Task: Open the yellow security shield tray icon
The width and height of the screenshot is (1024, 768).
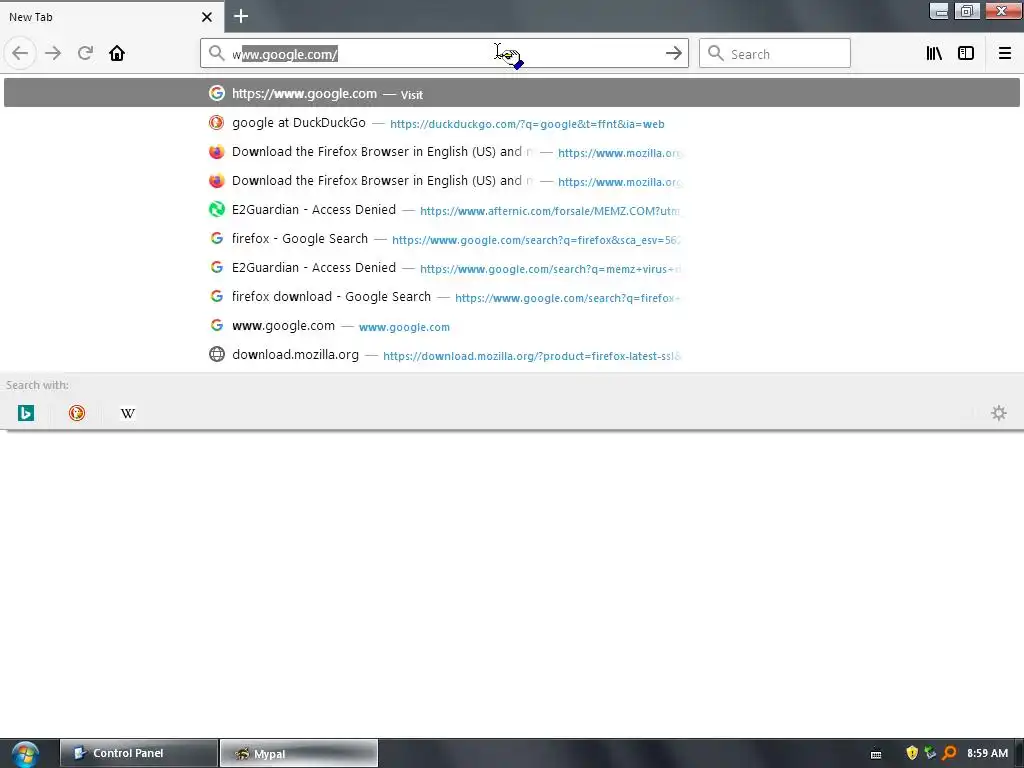Action: point(912,753)
